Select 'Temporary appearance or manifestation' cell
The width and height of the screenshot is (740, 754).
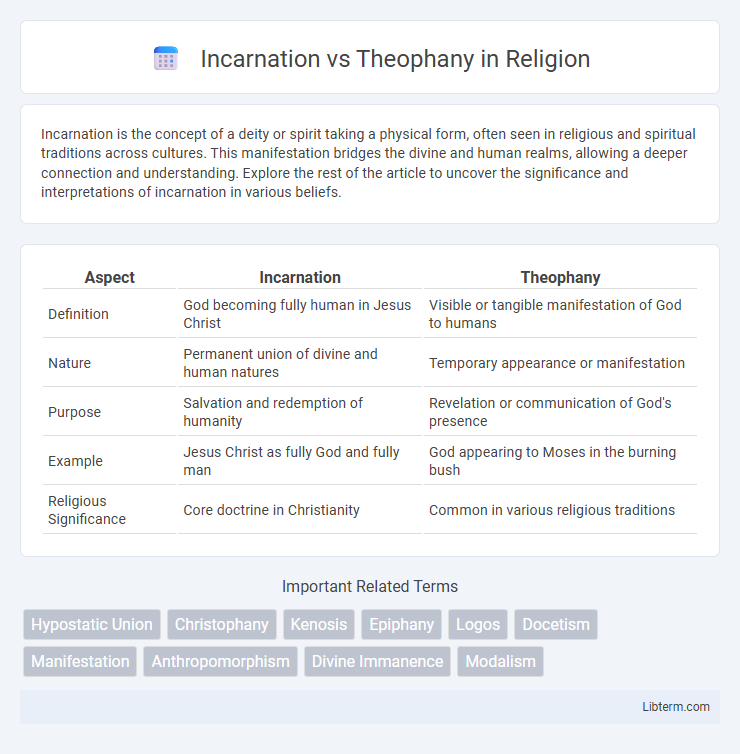560,363
